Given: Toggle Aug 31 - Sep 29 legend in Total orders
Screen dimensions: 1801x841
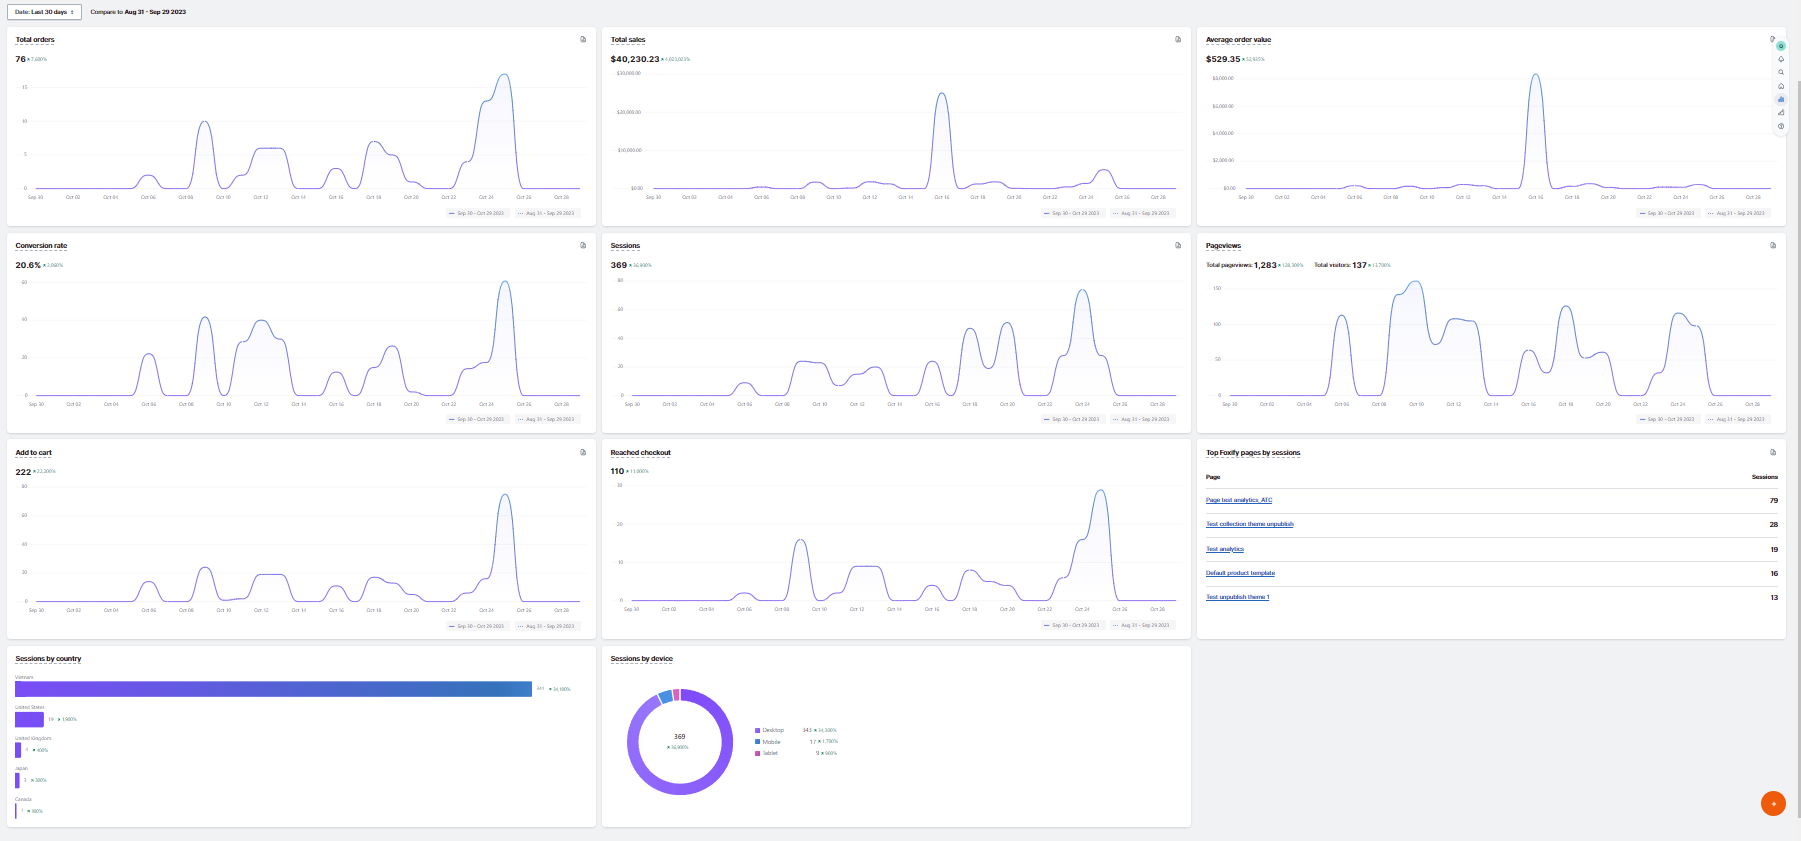Looking at the screenshot, I should tap(546, 213).
